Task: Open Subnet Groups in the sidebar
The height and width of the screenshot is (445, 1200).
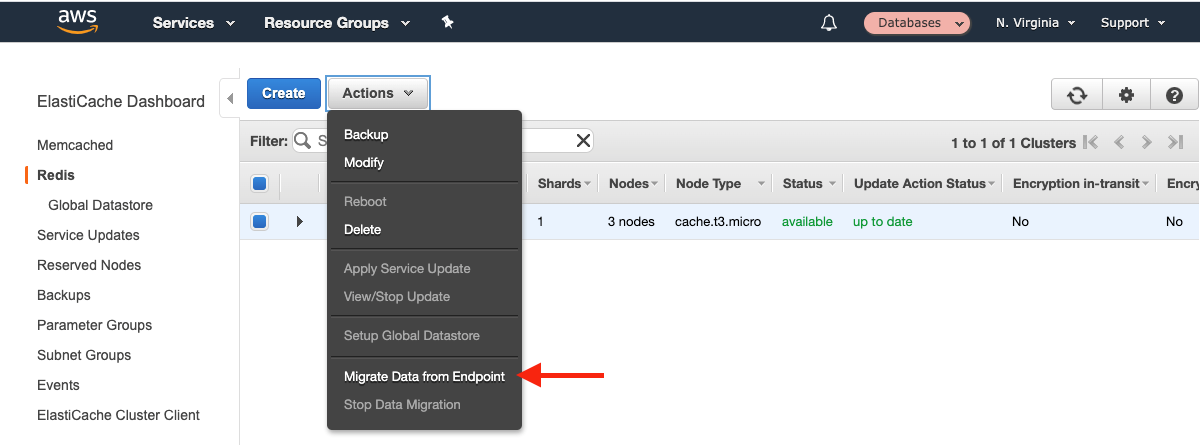Action: [x=84, y=355]
